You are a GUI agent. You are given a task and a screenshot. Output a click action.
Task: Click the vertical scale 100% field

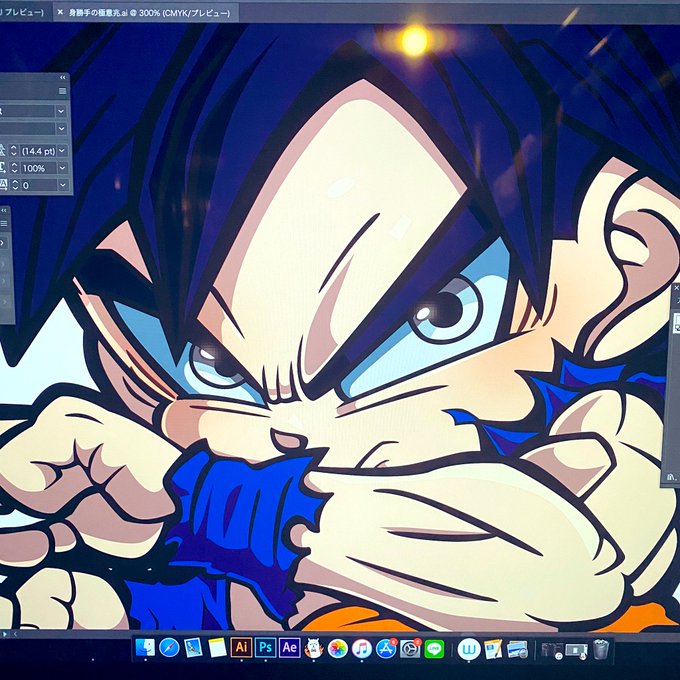[38, 168]
